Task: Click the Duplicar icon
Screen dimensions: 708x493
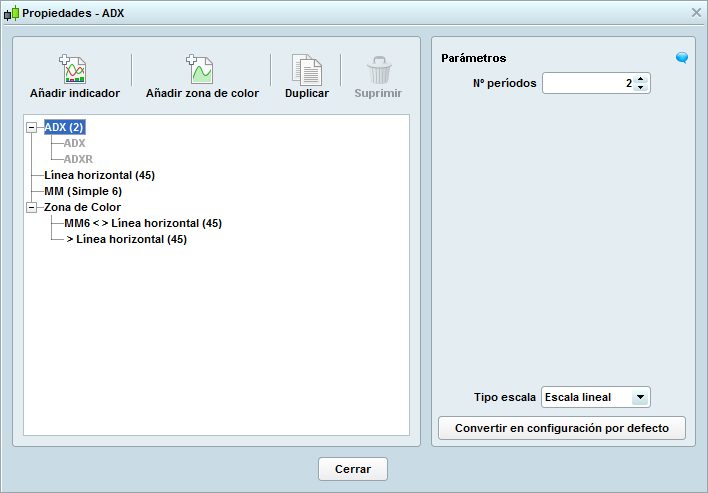Action: tap(306, 70)
